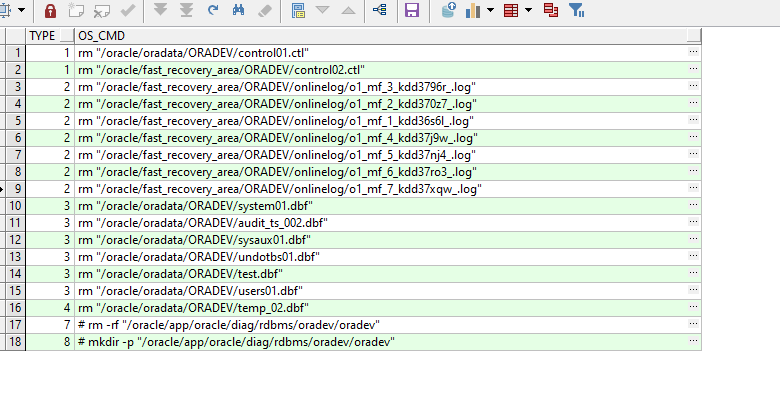Open the ellipsis button for control01.ctl row
The height and width of the screenshot is (396, 780).
[x=693, y=52]
